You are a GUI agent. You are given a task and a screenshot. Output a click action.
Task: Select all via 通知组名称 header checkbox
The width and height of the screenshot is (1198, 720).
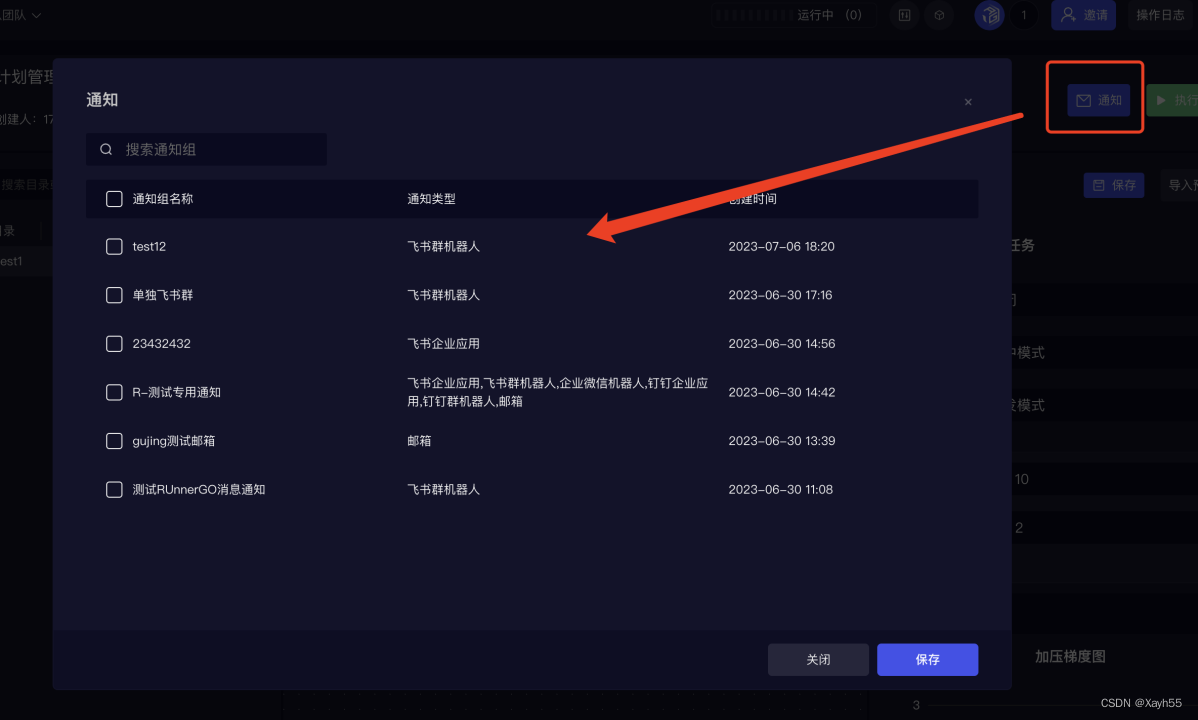click(114, 199)
